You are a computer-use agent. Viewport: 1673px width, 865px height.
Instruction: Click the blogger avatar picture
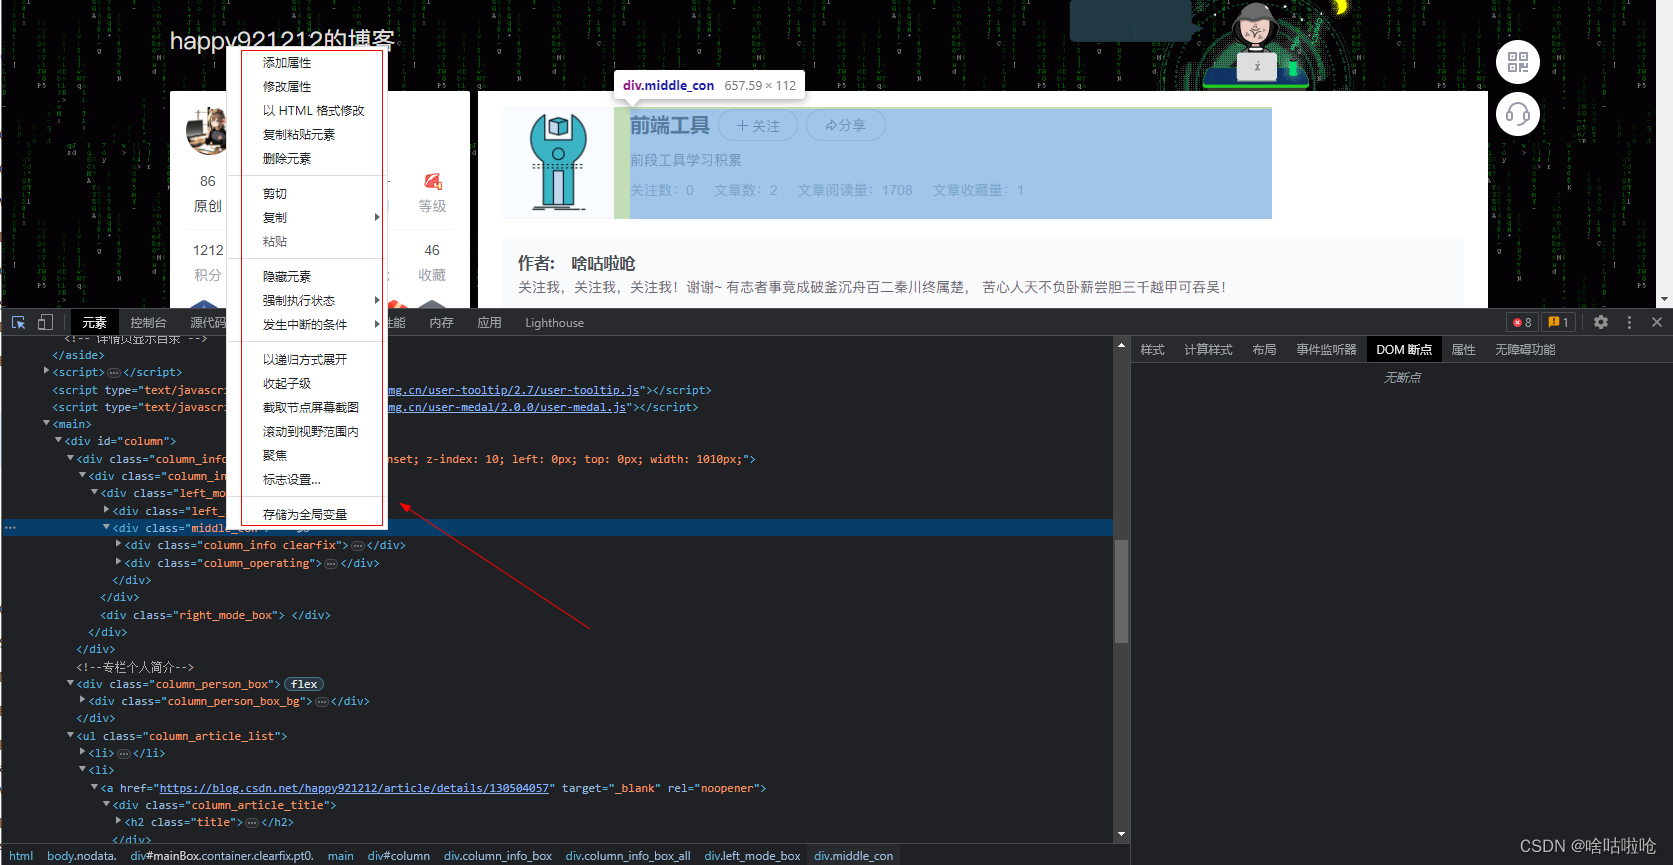(x=207, y=133)
